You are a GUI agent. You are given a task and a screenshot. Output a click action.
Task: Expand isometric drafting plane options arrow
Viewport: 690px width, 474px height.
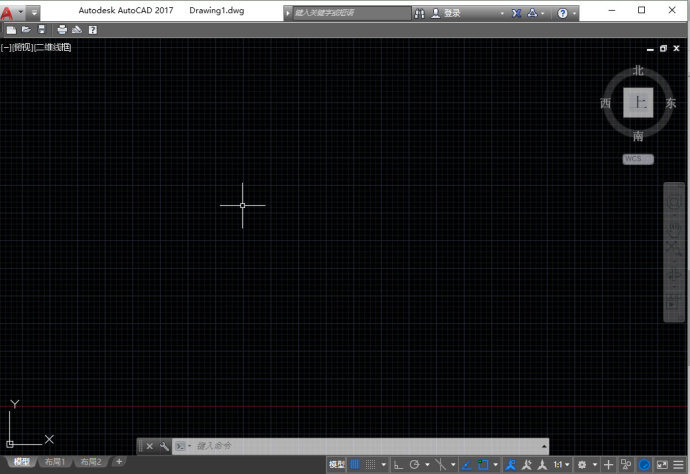point(453,464)
